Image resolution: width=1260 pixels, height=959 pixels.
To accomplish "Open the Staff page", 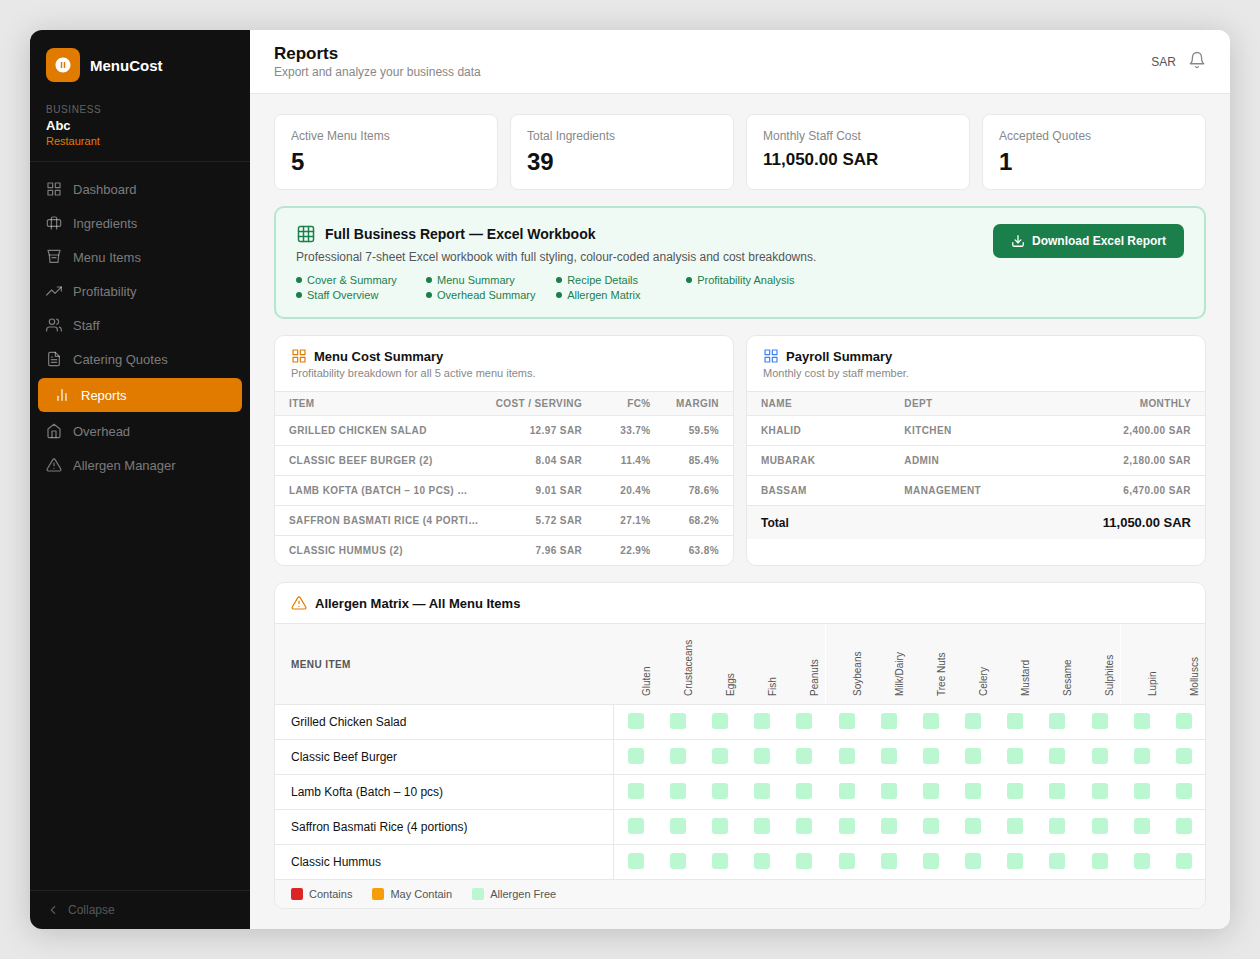I will pyautogui.click(x=140, y=325).
